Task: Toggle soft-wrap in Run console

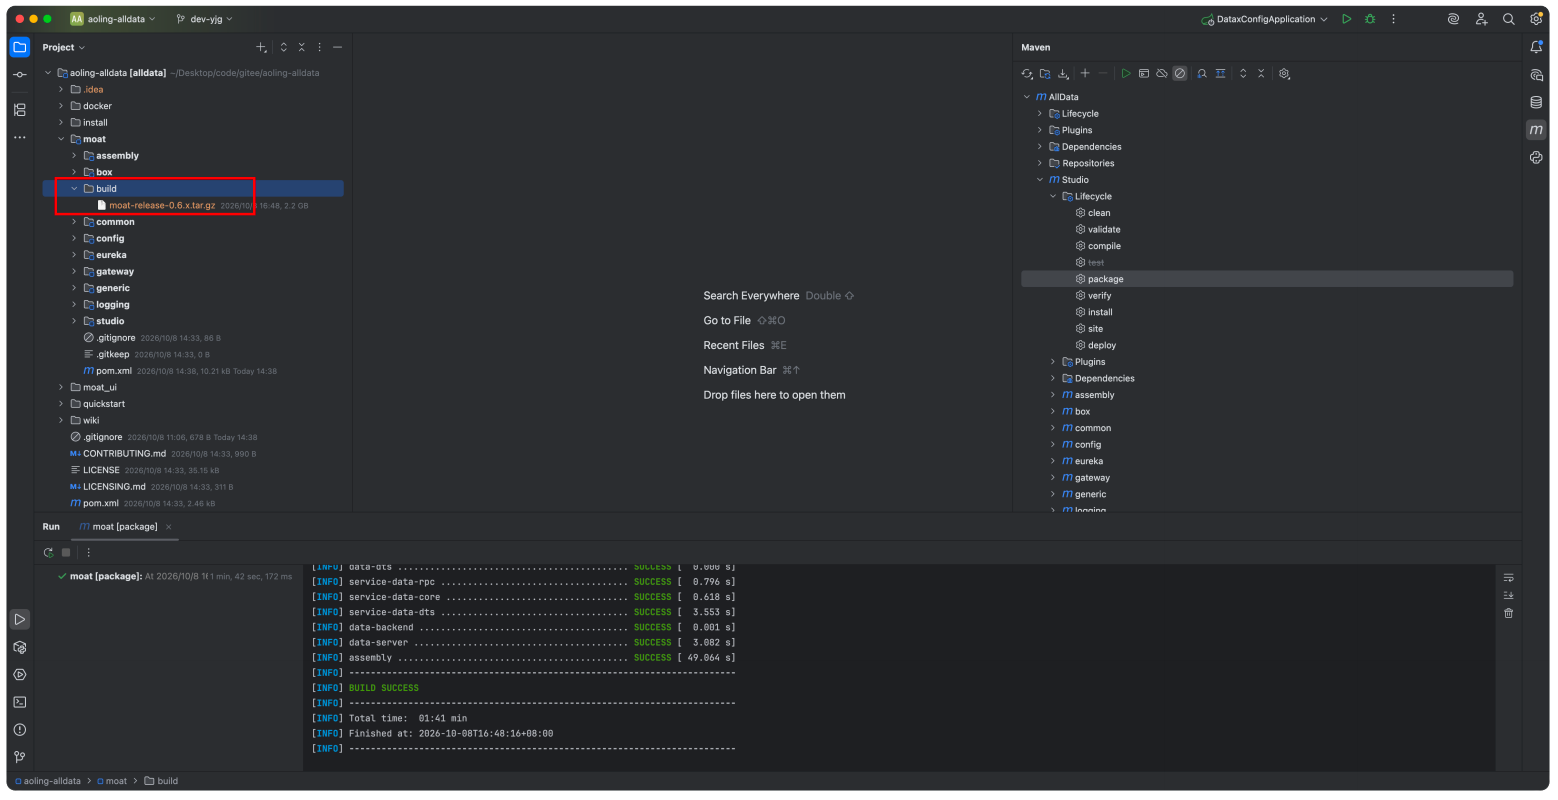Action: (x=1508, y=578)
